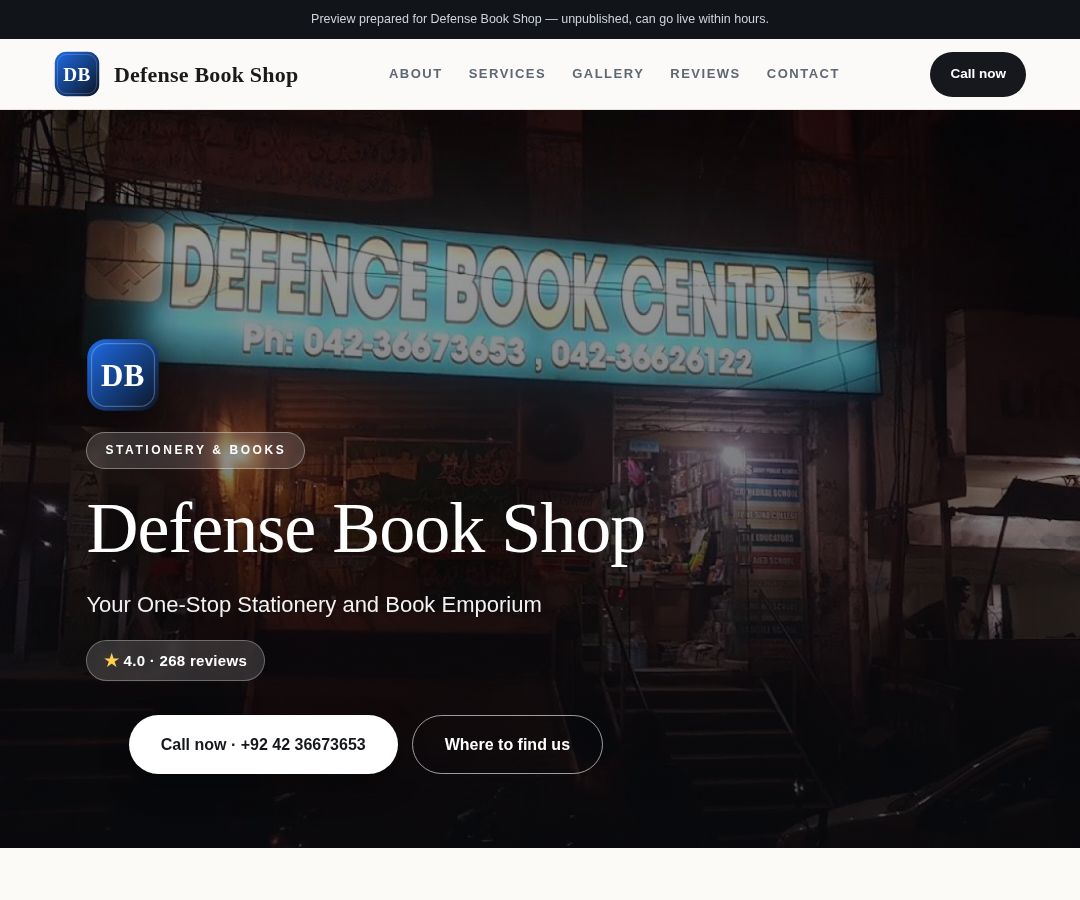The width and height of the screenshot is (1080, 900).
Task: Click the Stationery & Books category tag
Action: click(195, 450)
